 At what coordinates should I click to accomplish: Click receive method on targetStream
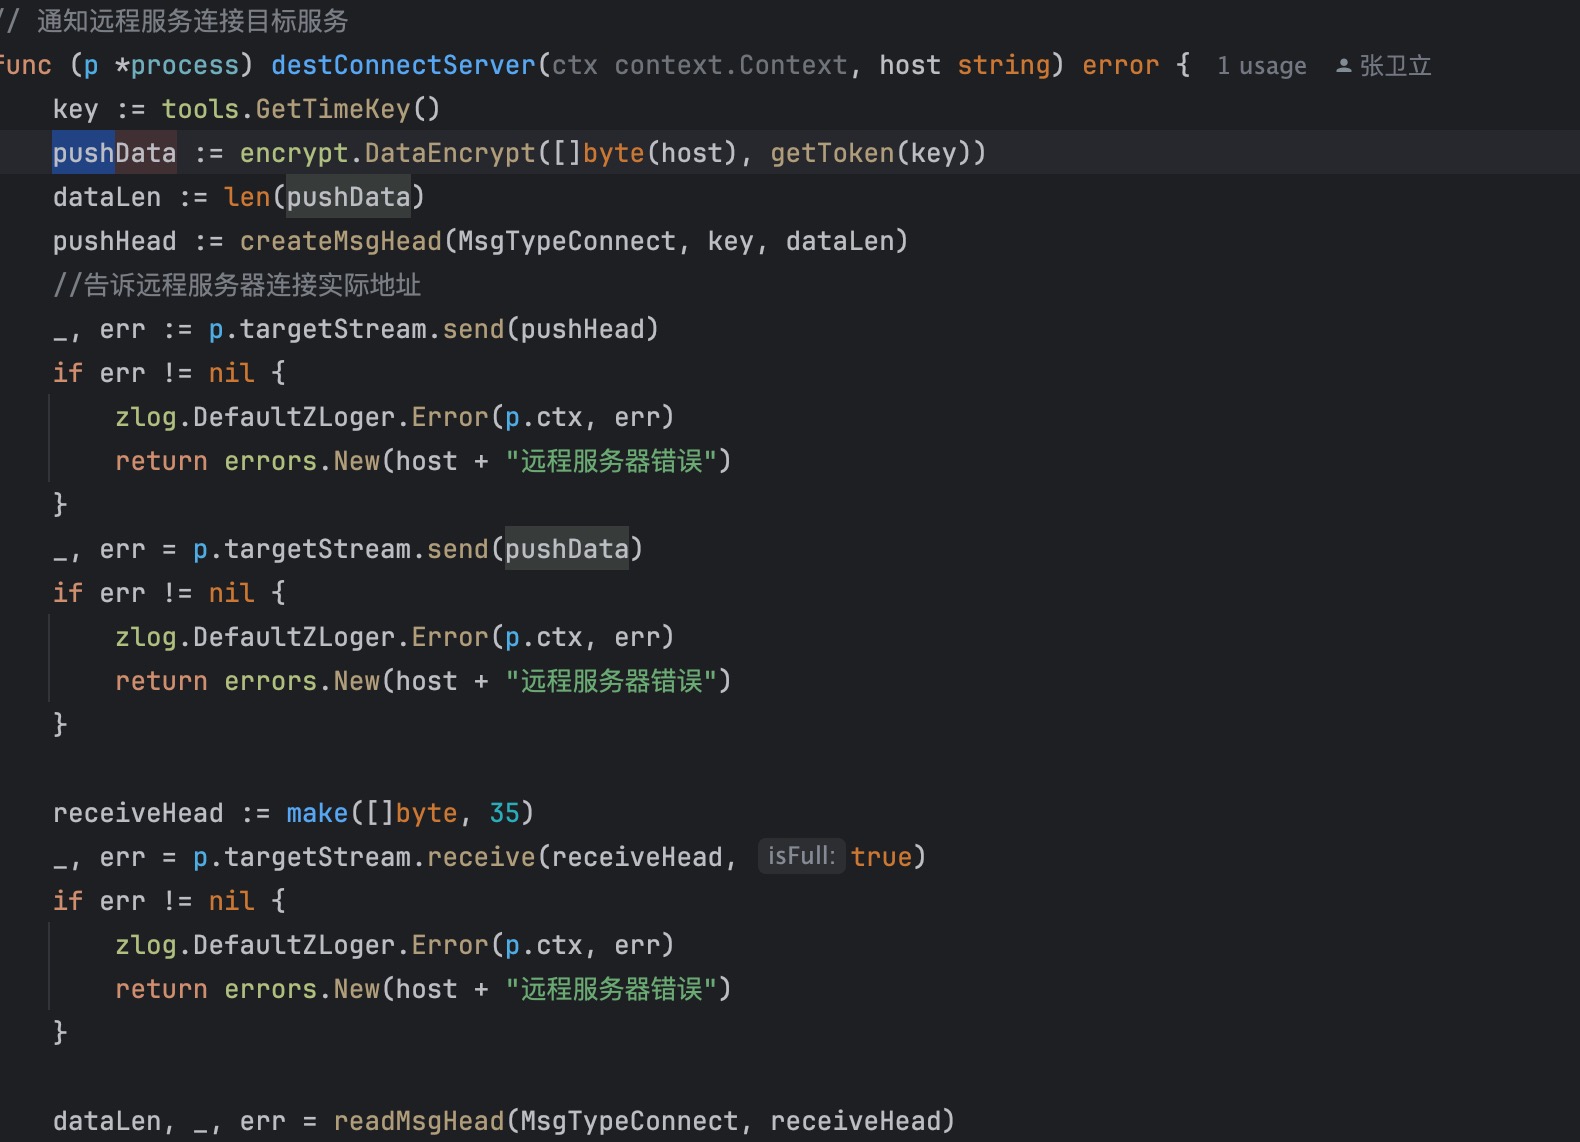[x=481, y=857]
